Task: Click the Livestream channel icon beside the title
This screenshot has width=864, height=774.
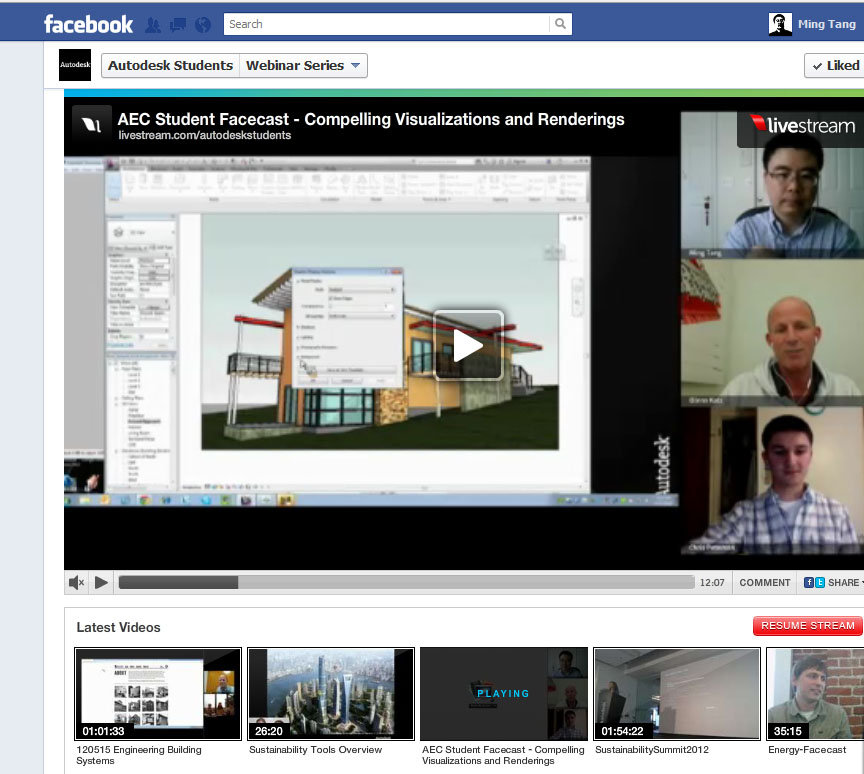Action: pos(91,125)
